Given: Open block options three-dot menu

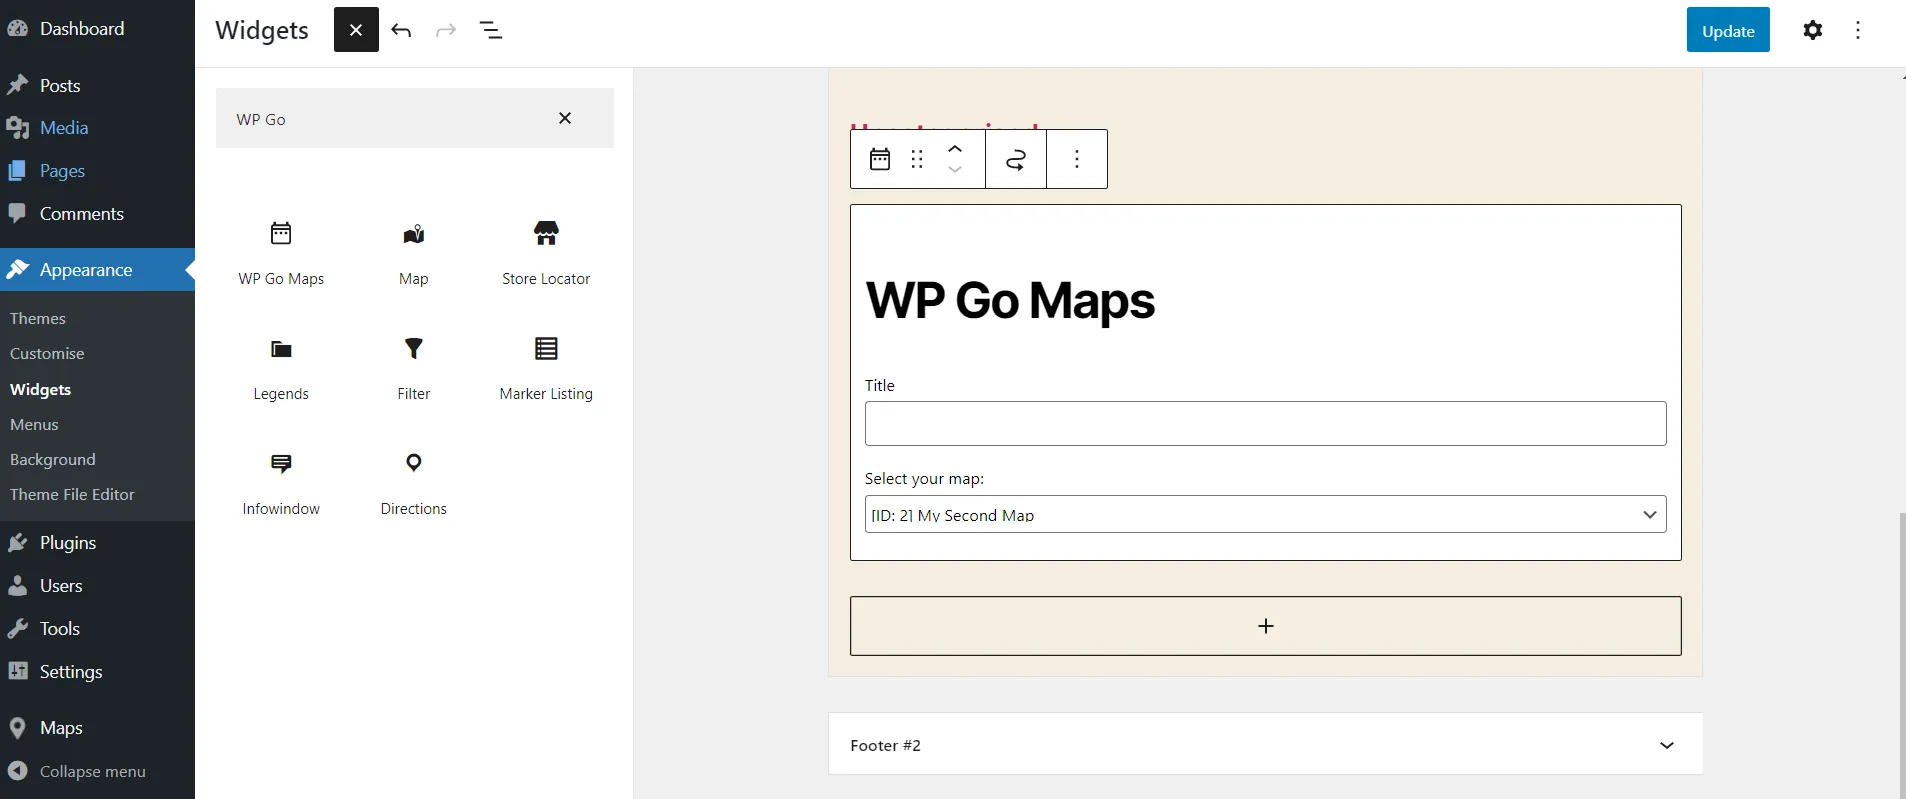Looking at the screenshot, I should [x=1077, y=159].
